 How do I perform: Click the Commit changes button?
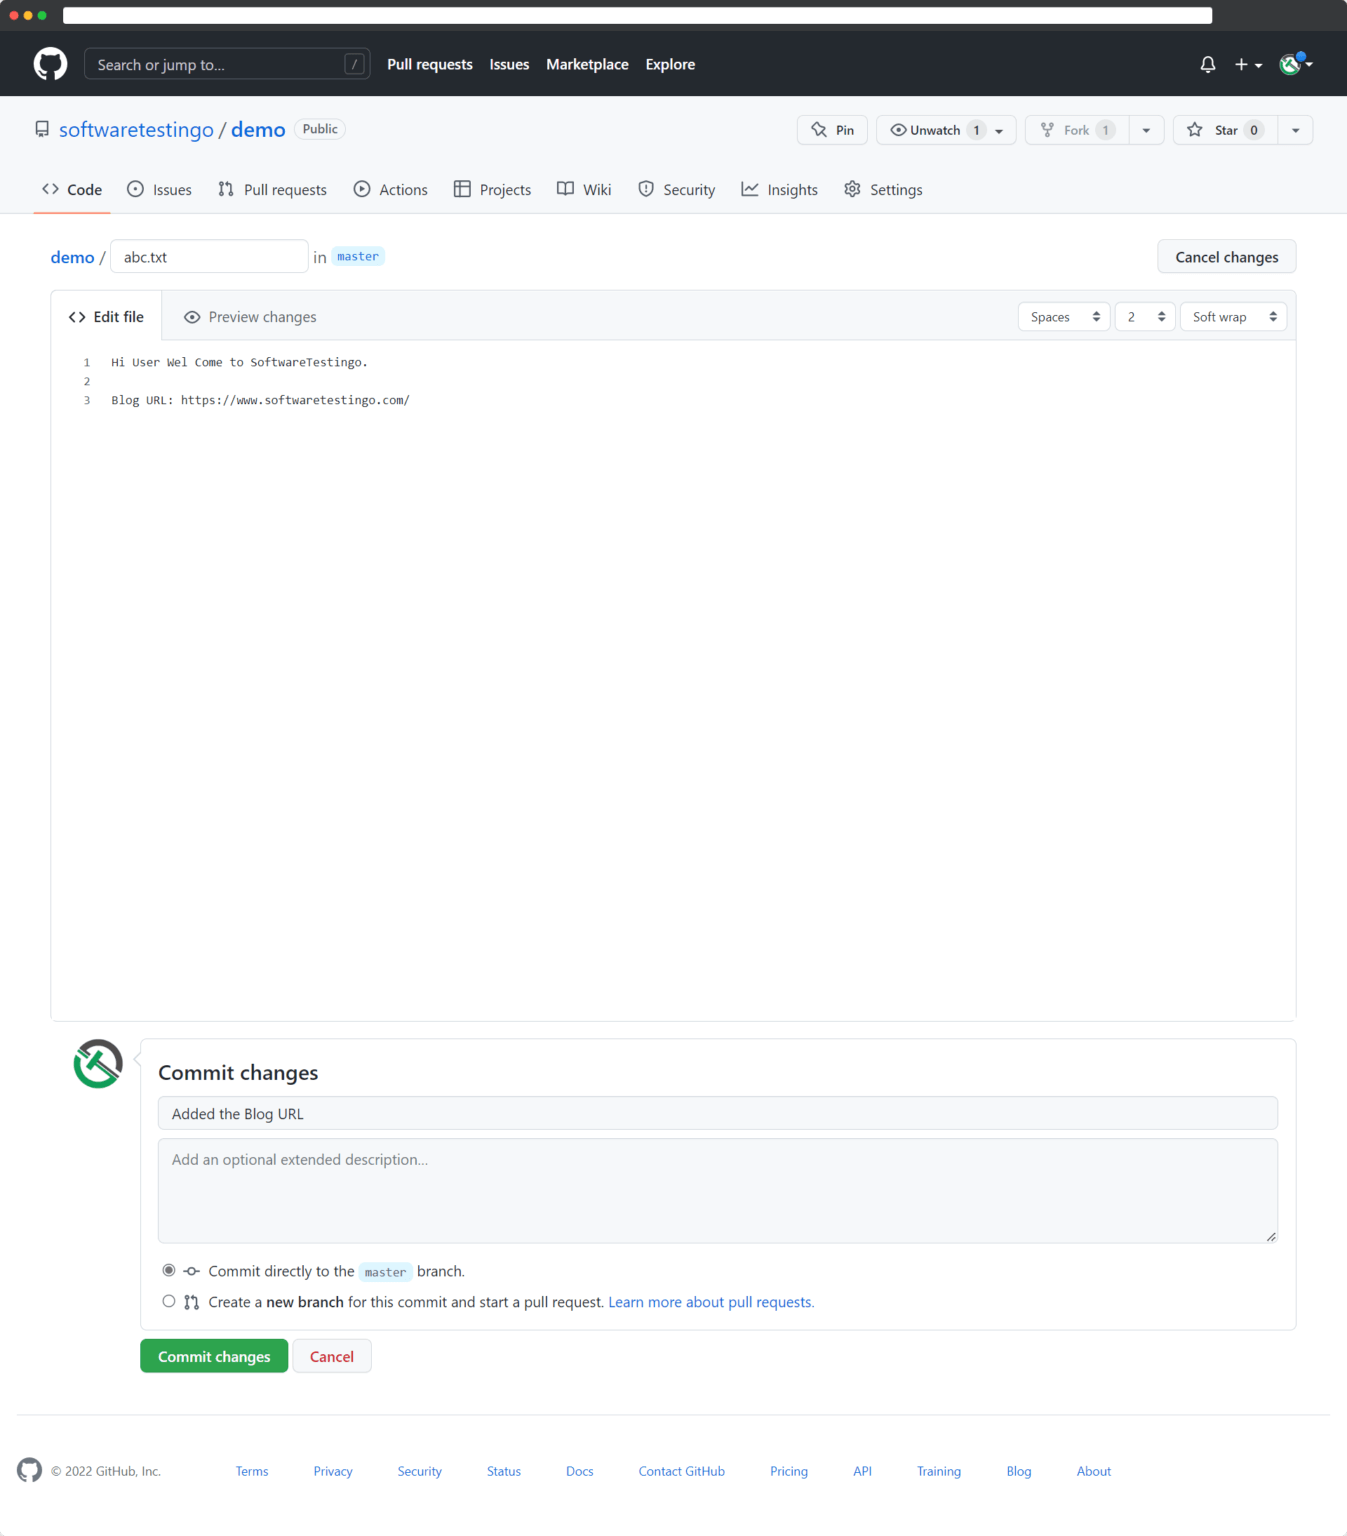213,1355
